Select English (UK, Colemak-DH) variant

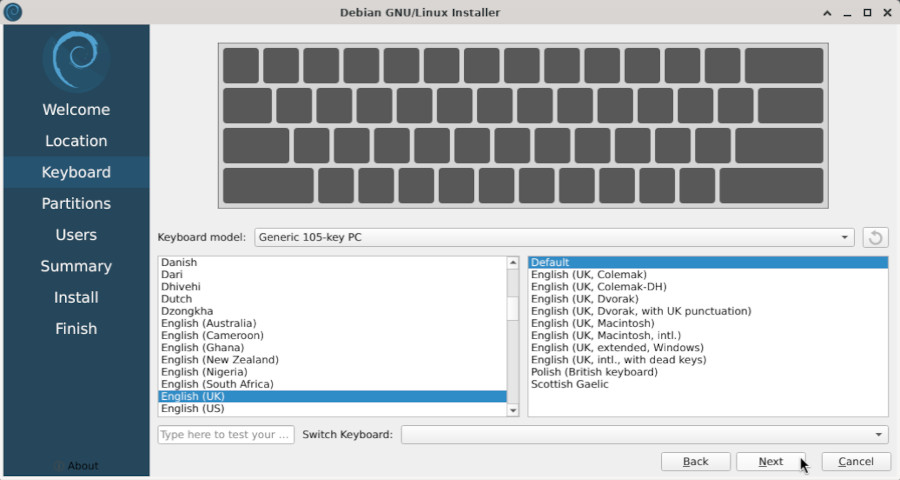(708, 287)
